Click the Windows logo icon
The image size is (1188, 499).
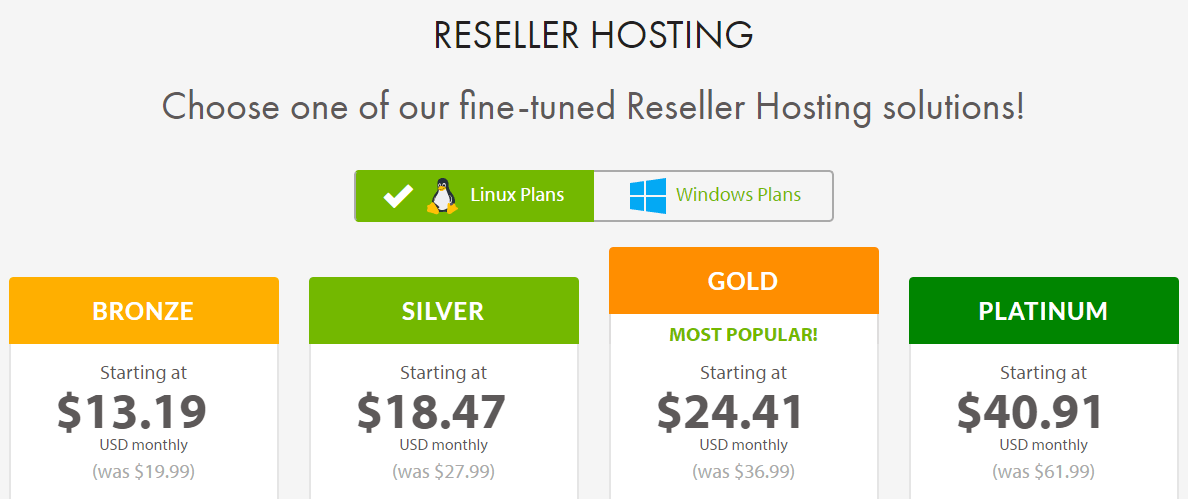[x=648, y=196]
